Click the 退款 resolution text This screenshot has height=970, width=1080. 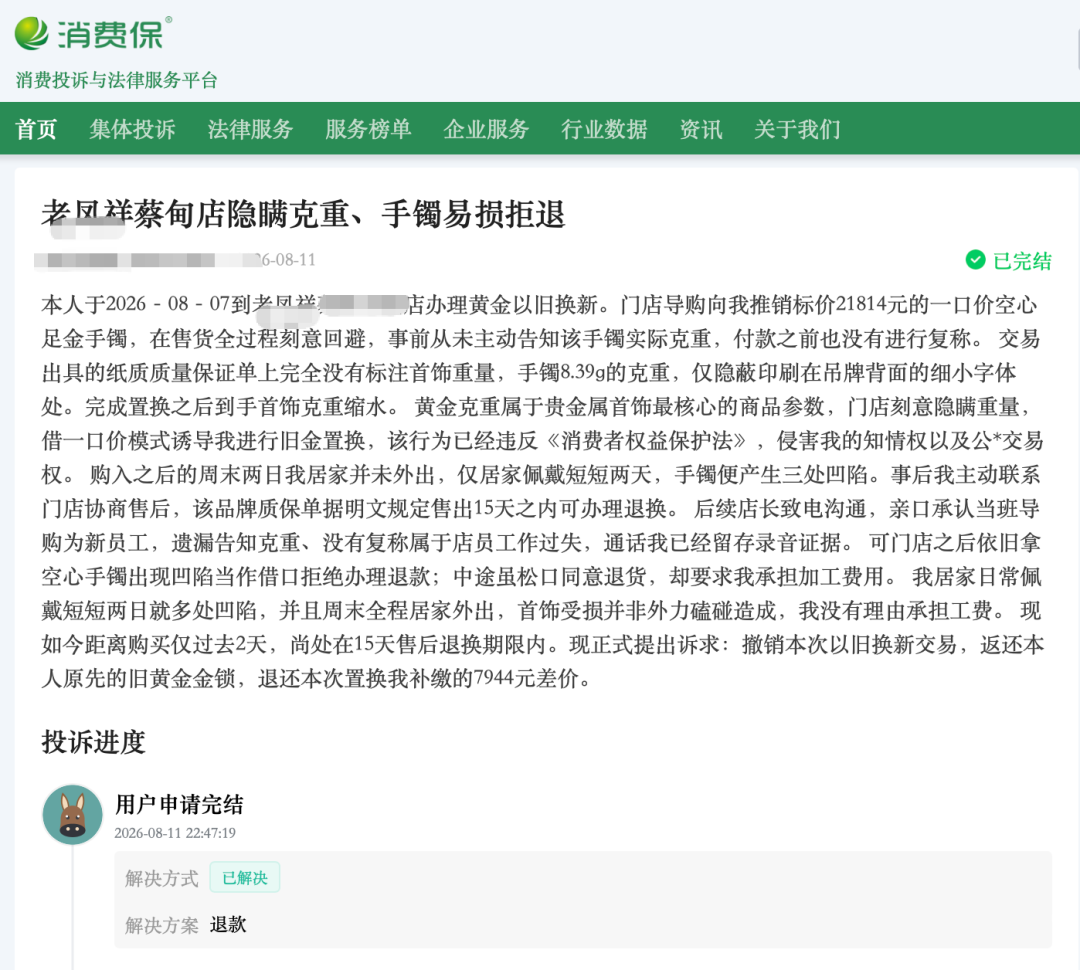click(x=228, y=925)
